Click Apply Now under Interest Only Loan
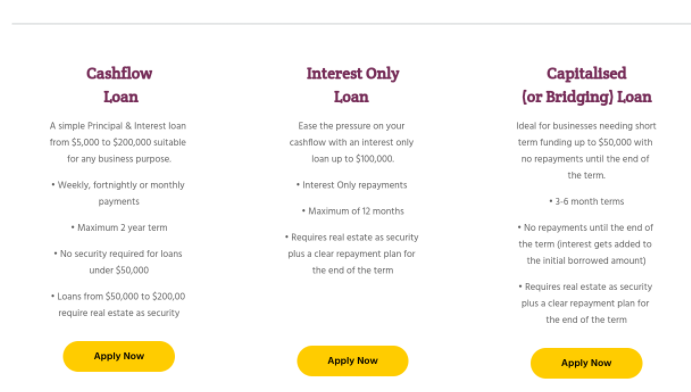 coord(353,361)
